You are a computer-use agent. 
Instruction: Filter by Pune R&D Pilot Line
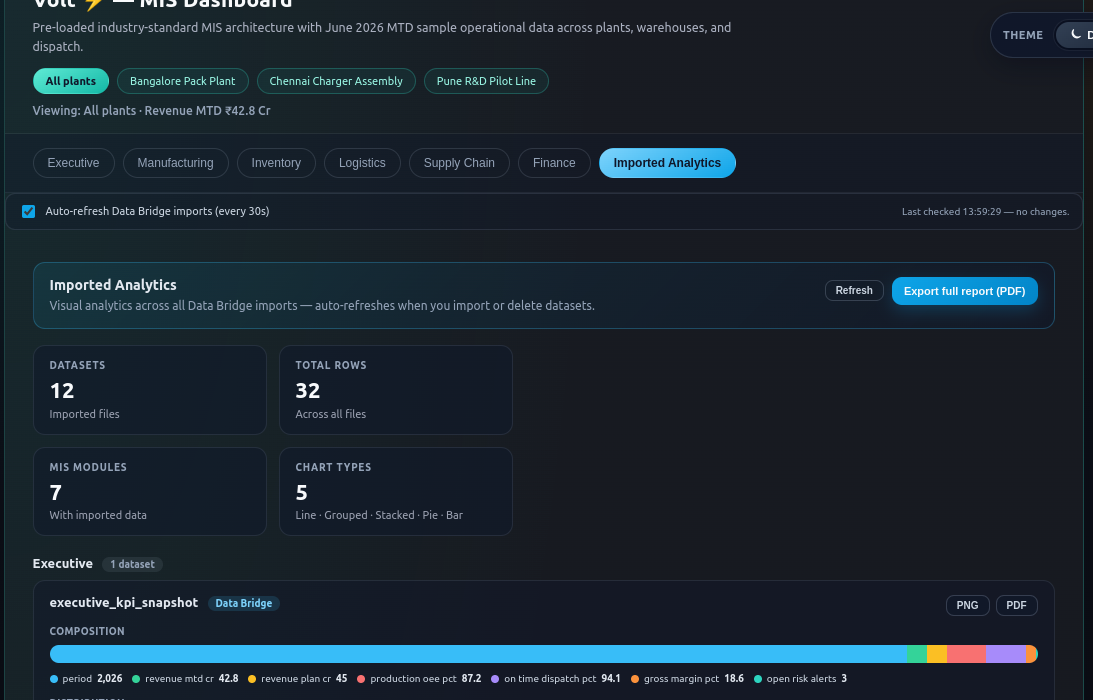pyautogui.click(x=486, y=81)
